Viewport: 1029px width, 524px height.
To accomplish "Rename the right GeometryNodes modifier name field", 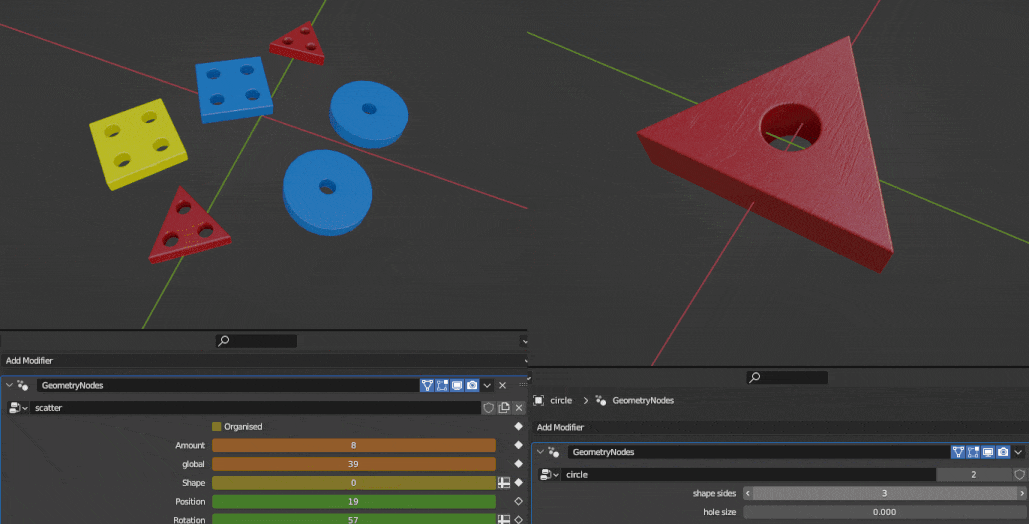I will [x=759, y=452].
